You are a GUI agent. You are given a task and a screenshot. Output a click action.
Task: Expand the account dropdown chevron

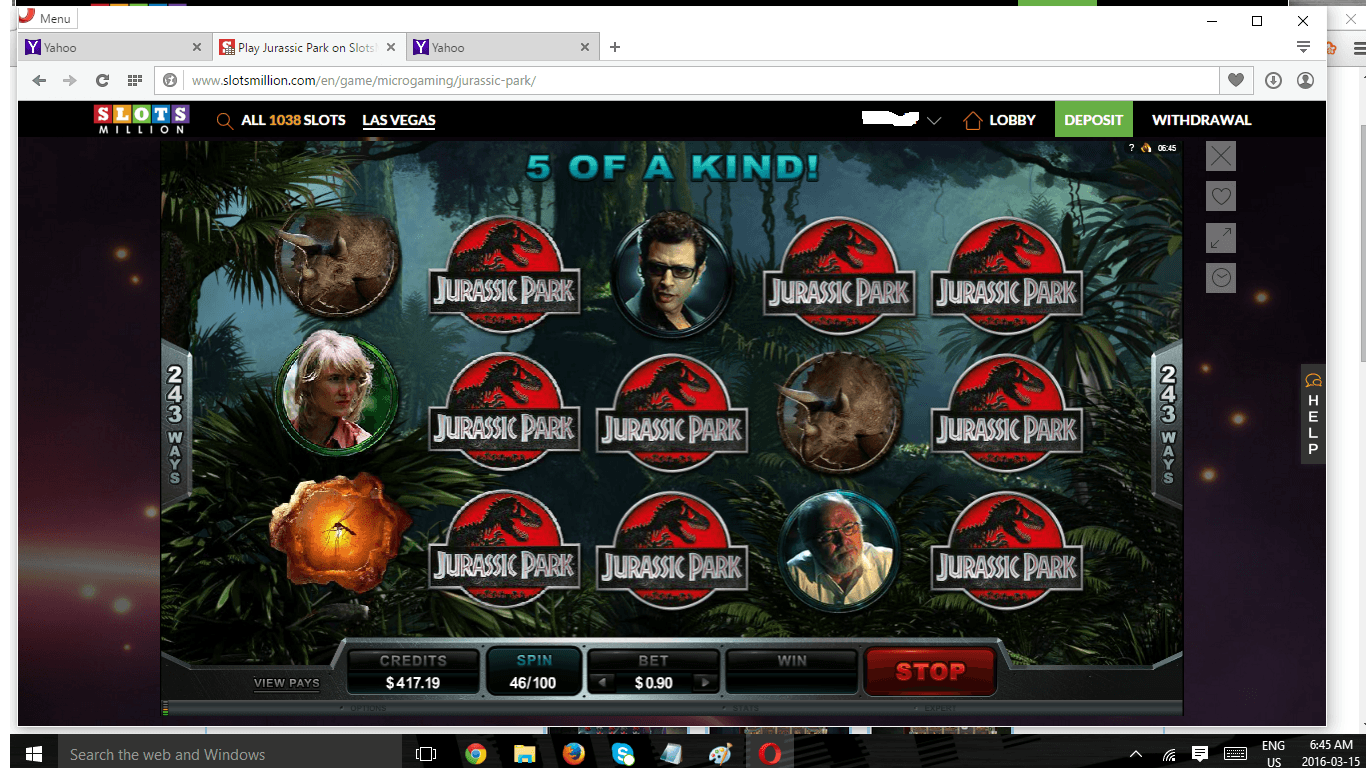tap(934, 121)
